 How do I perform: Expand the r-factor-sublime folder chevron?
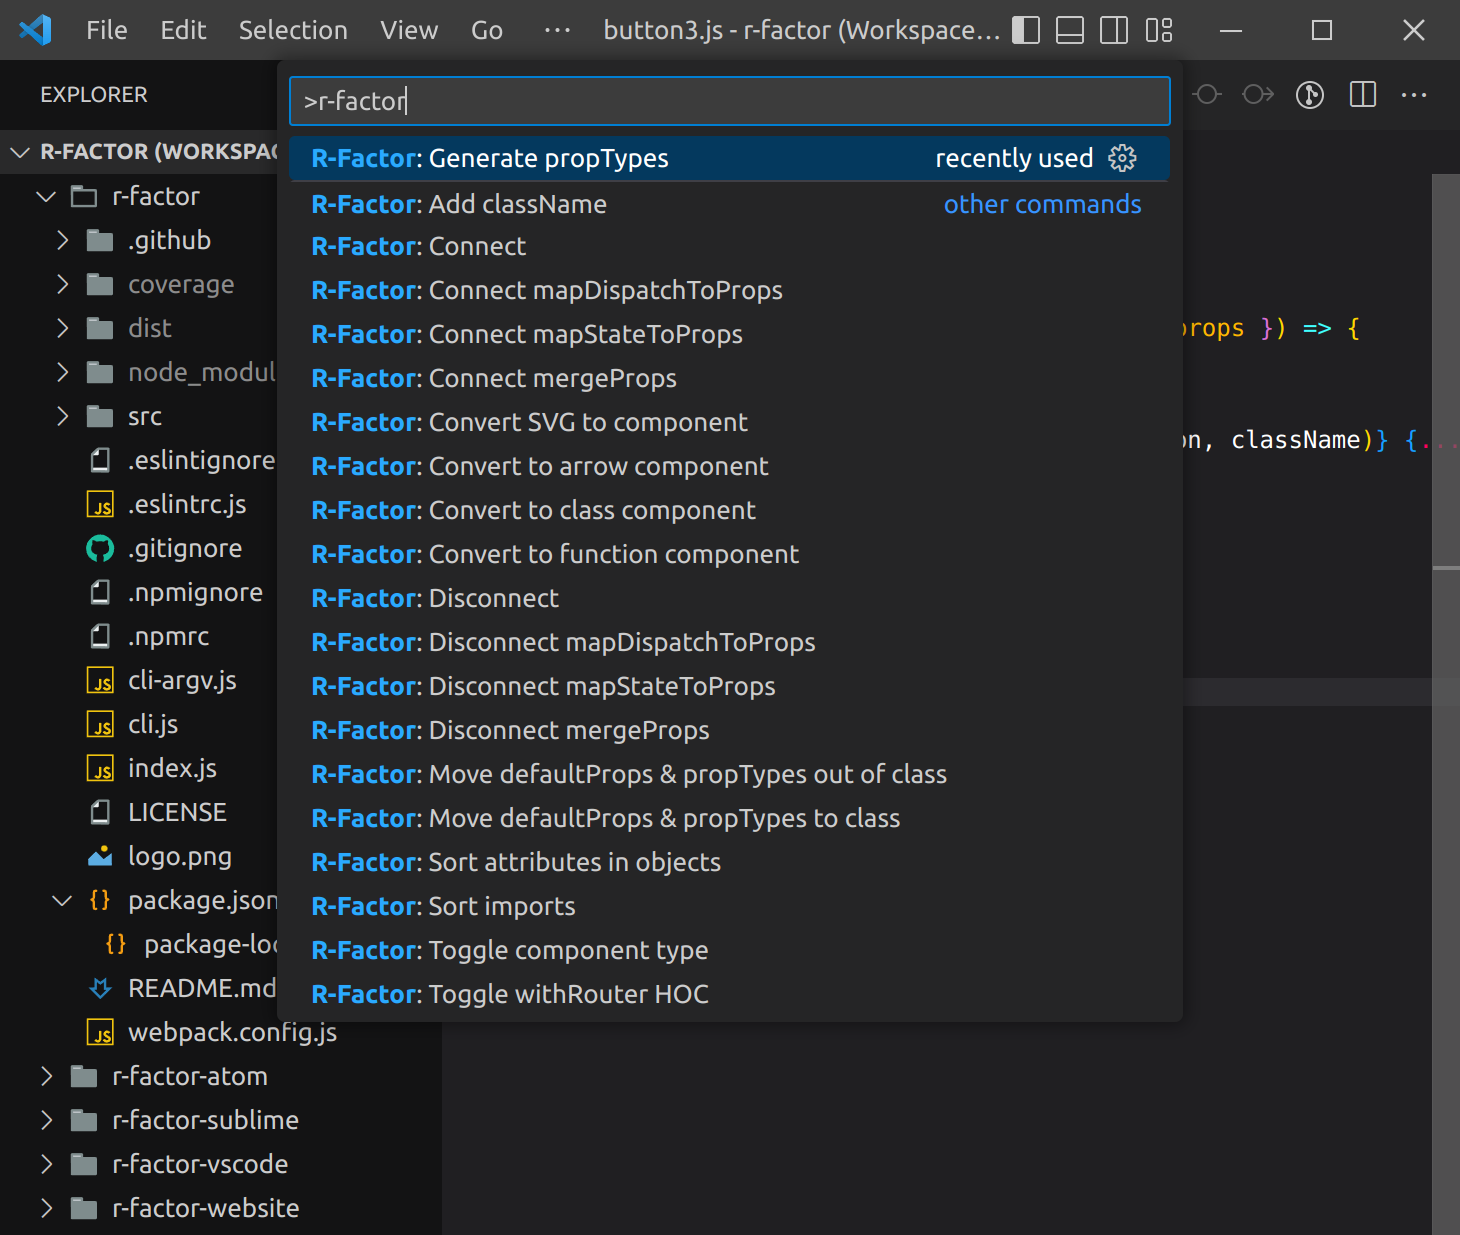click(46, 1120)
